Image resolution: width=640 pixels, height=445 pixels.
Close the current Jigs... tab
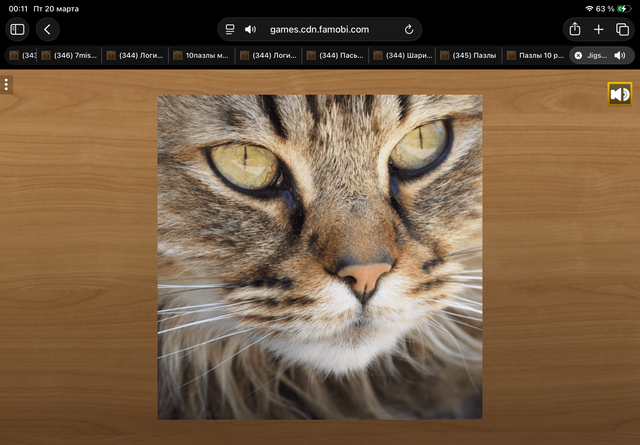point(578,56)
